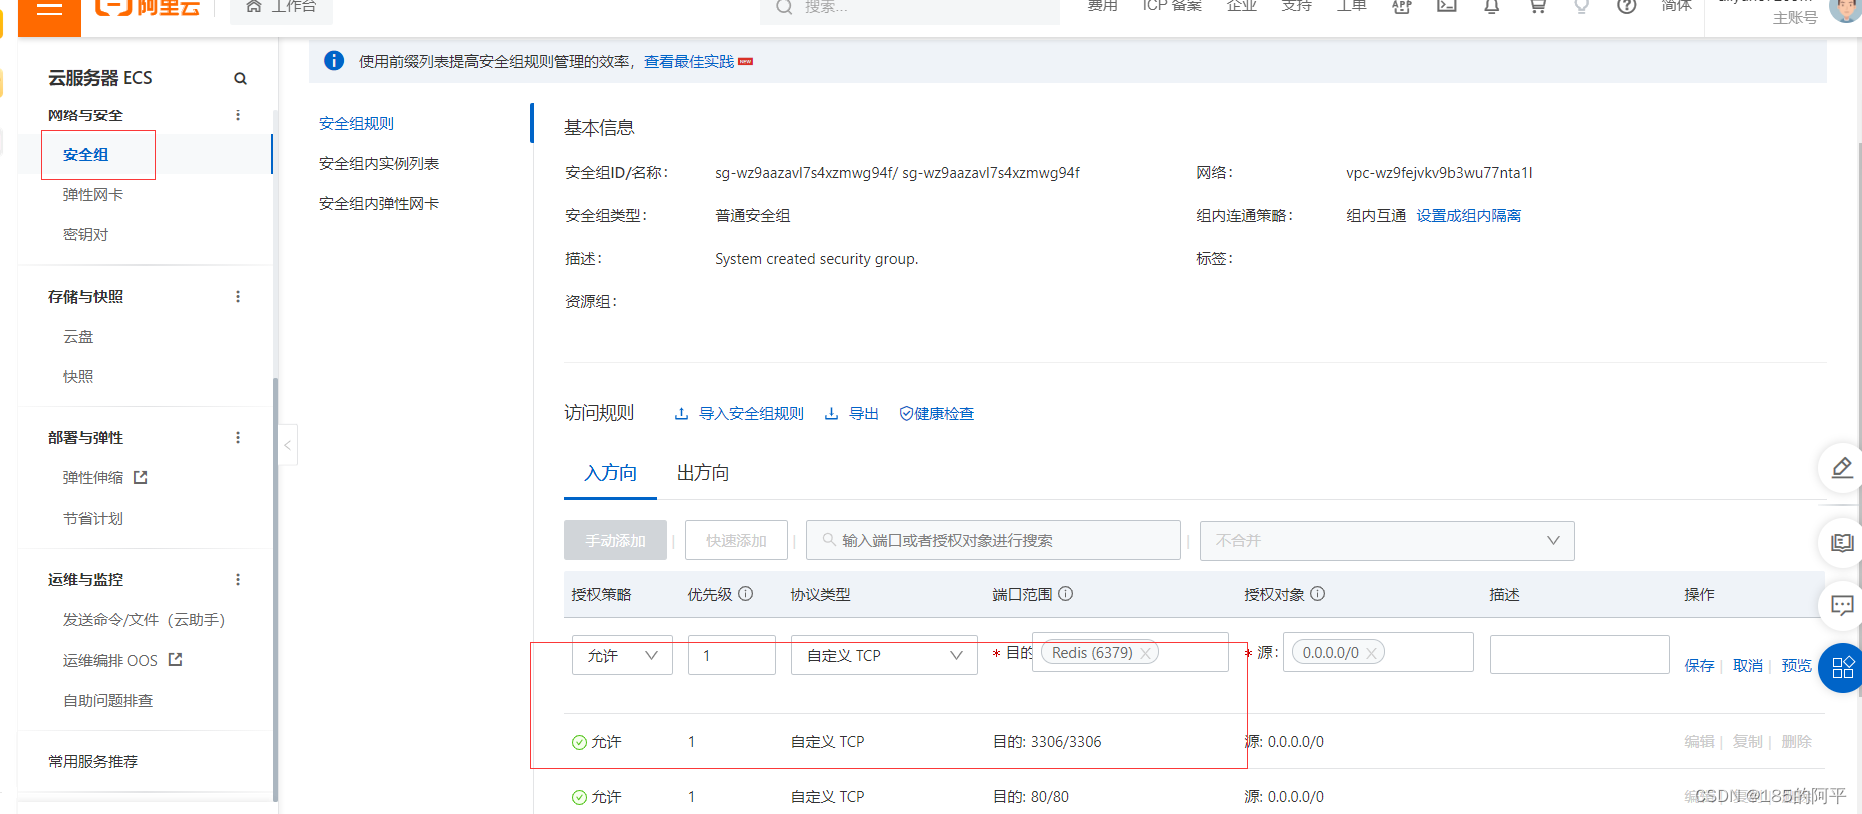Open the 工作台 home workbench
Screen dimensions: 1862x814
[281, 7]
